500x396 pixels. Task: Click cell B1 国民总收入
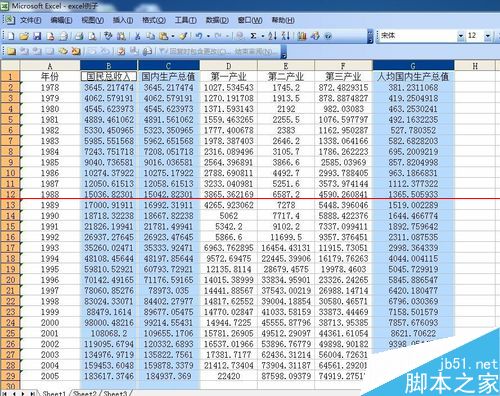[109, 77]
